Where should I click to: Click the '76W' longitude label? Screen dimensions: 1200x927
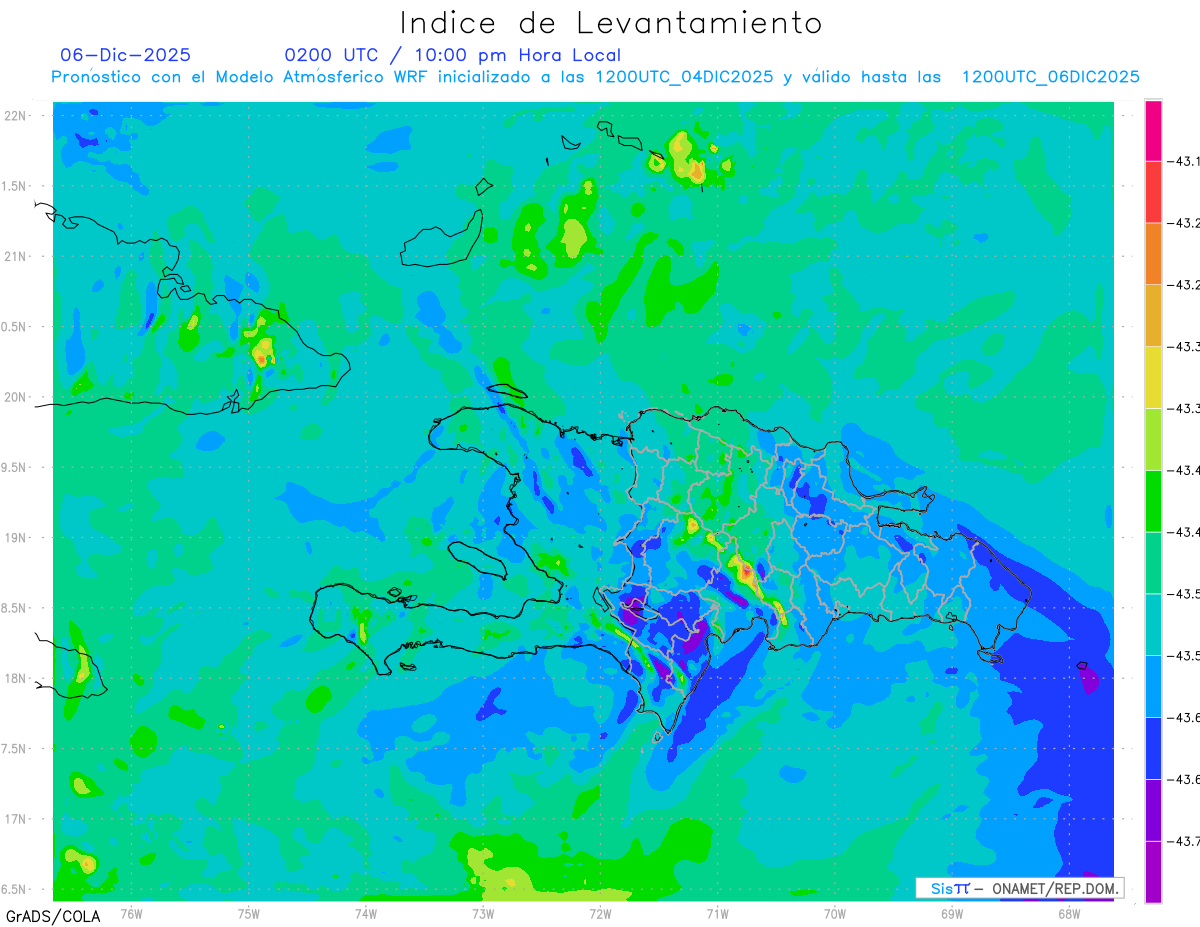pyautogui.click(x=131, y=912)
